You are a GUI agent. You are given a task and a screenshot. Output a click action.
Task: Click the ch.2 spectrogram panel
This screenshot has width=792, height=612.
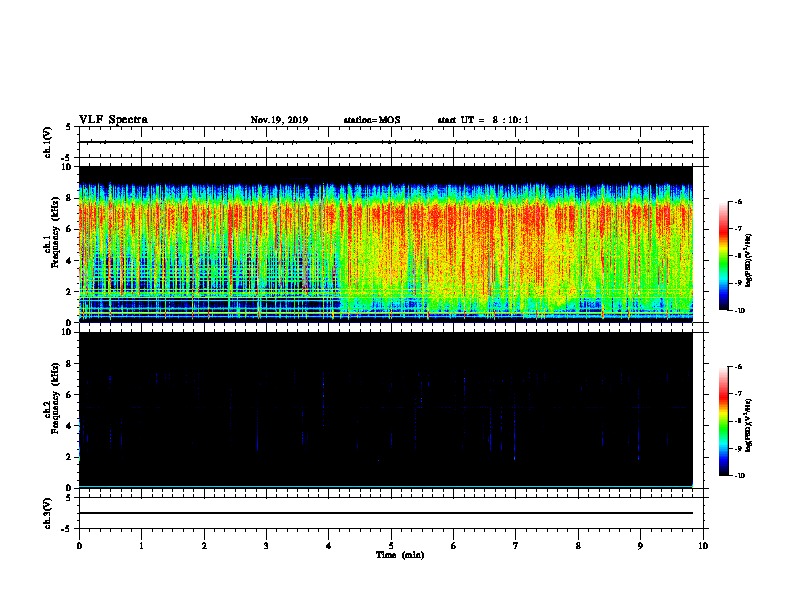click(x=386, y=410)
